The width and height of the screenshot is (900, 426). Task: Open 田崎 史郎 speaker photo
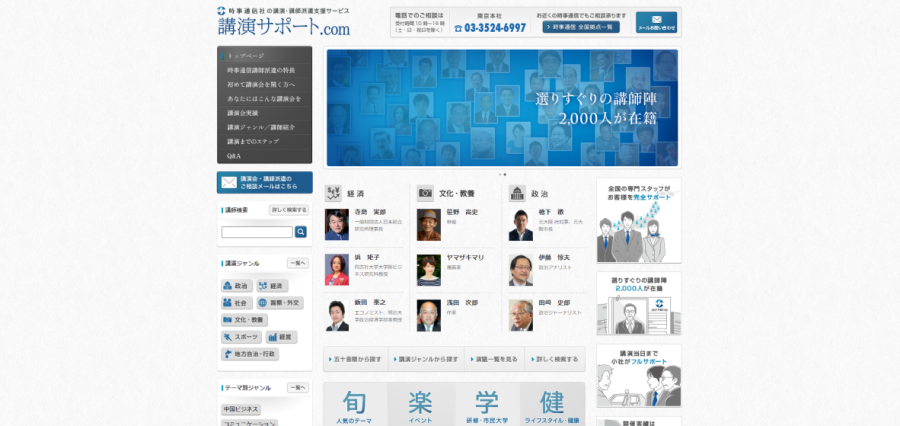click(521, 315)
